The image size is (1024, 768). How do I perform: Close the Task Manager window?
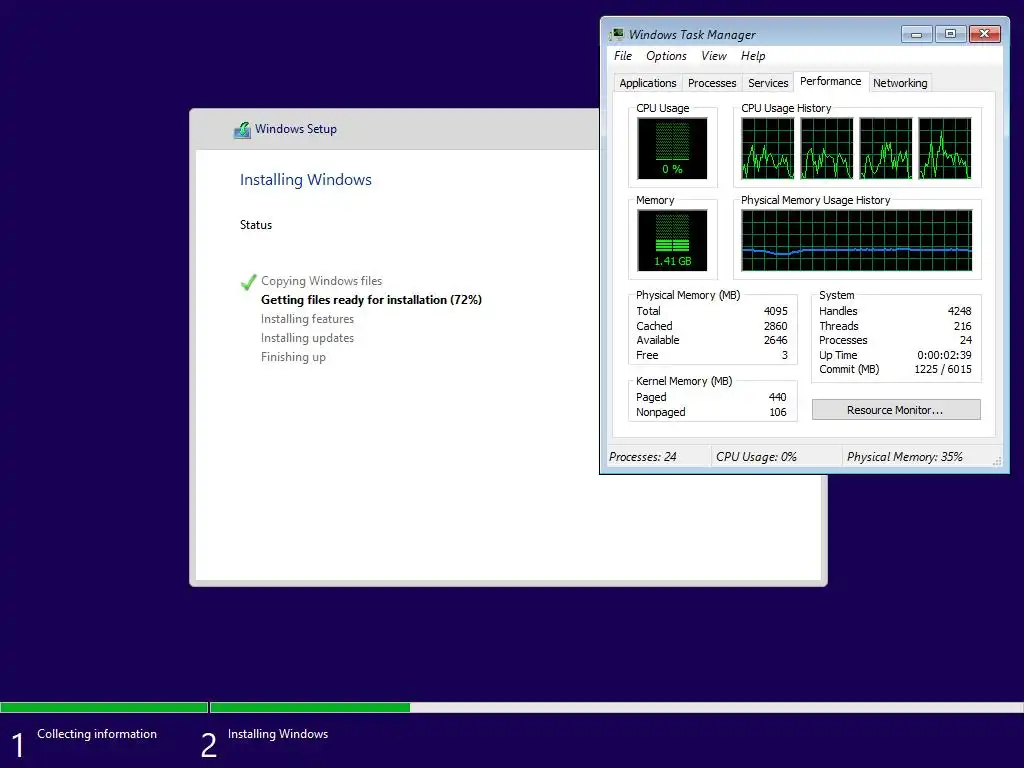[x=985, y=34]
